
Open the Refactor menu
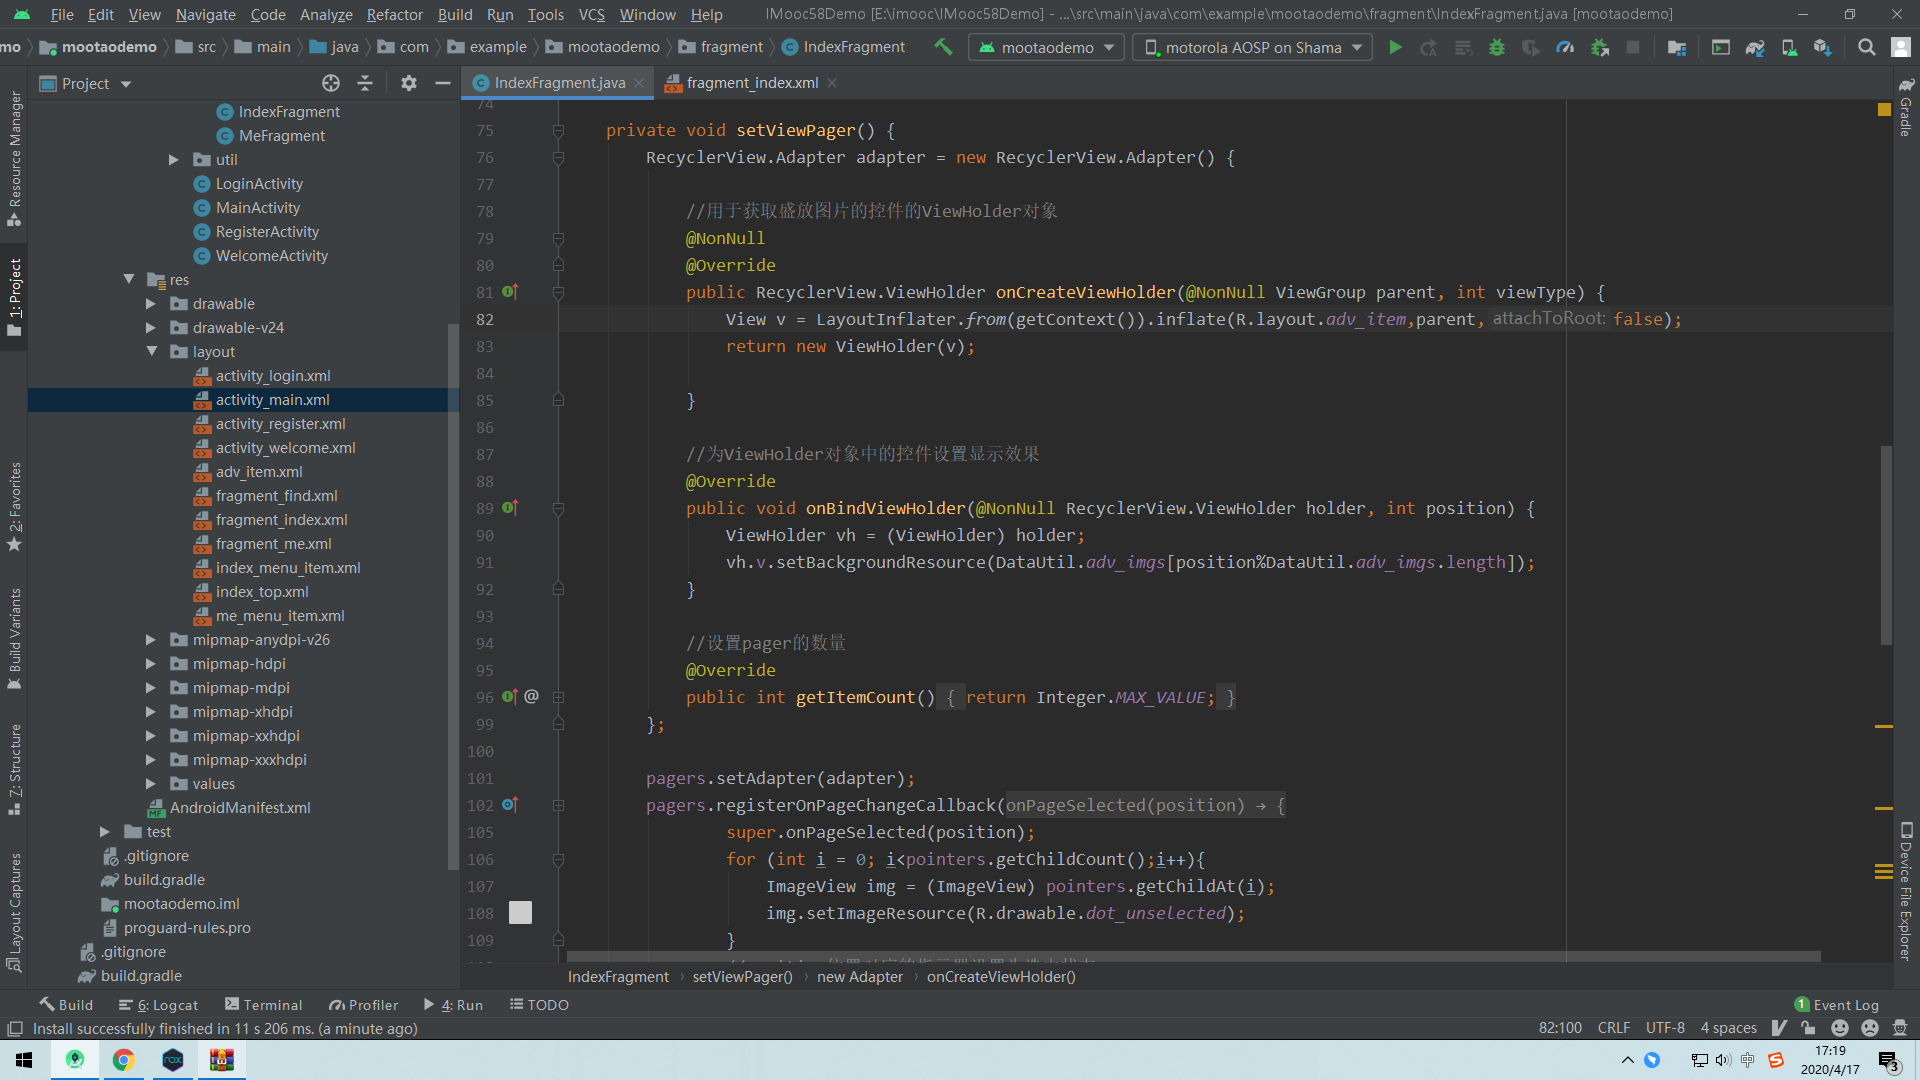[x=394, y=14]
